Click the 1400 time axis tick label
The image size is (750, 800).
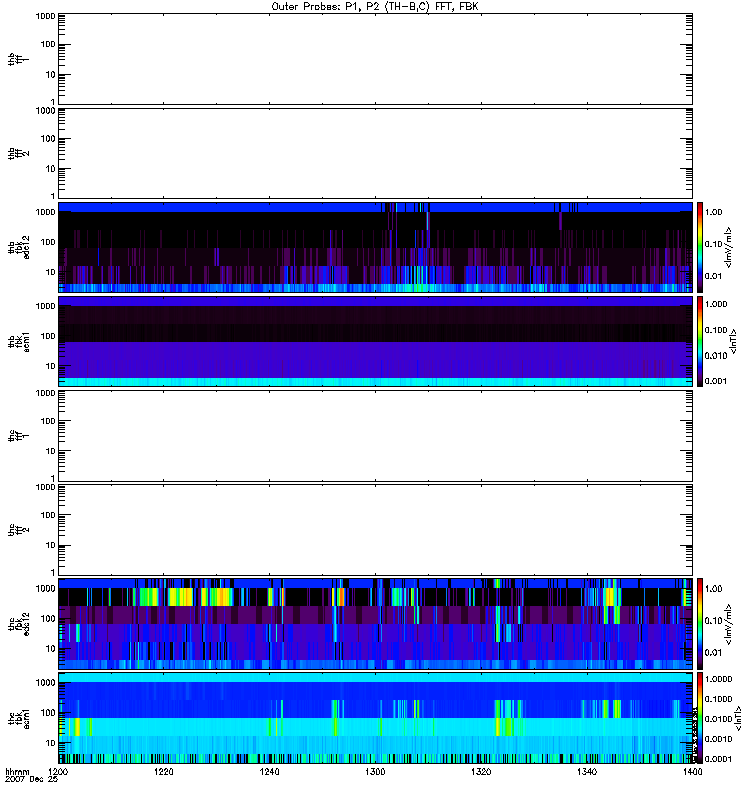692,771
